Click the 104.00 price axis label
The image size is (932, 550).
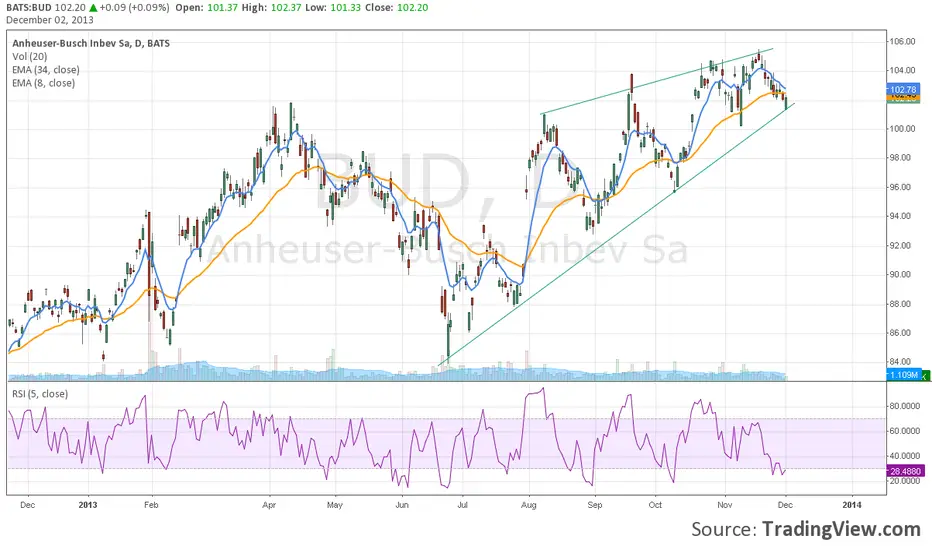tap(902, 70)
